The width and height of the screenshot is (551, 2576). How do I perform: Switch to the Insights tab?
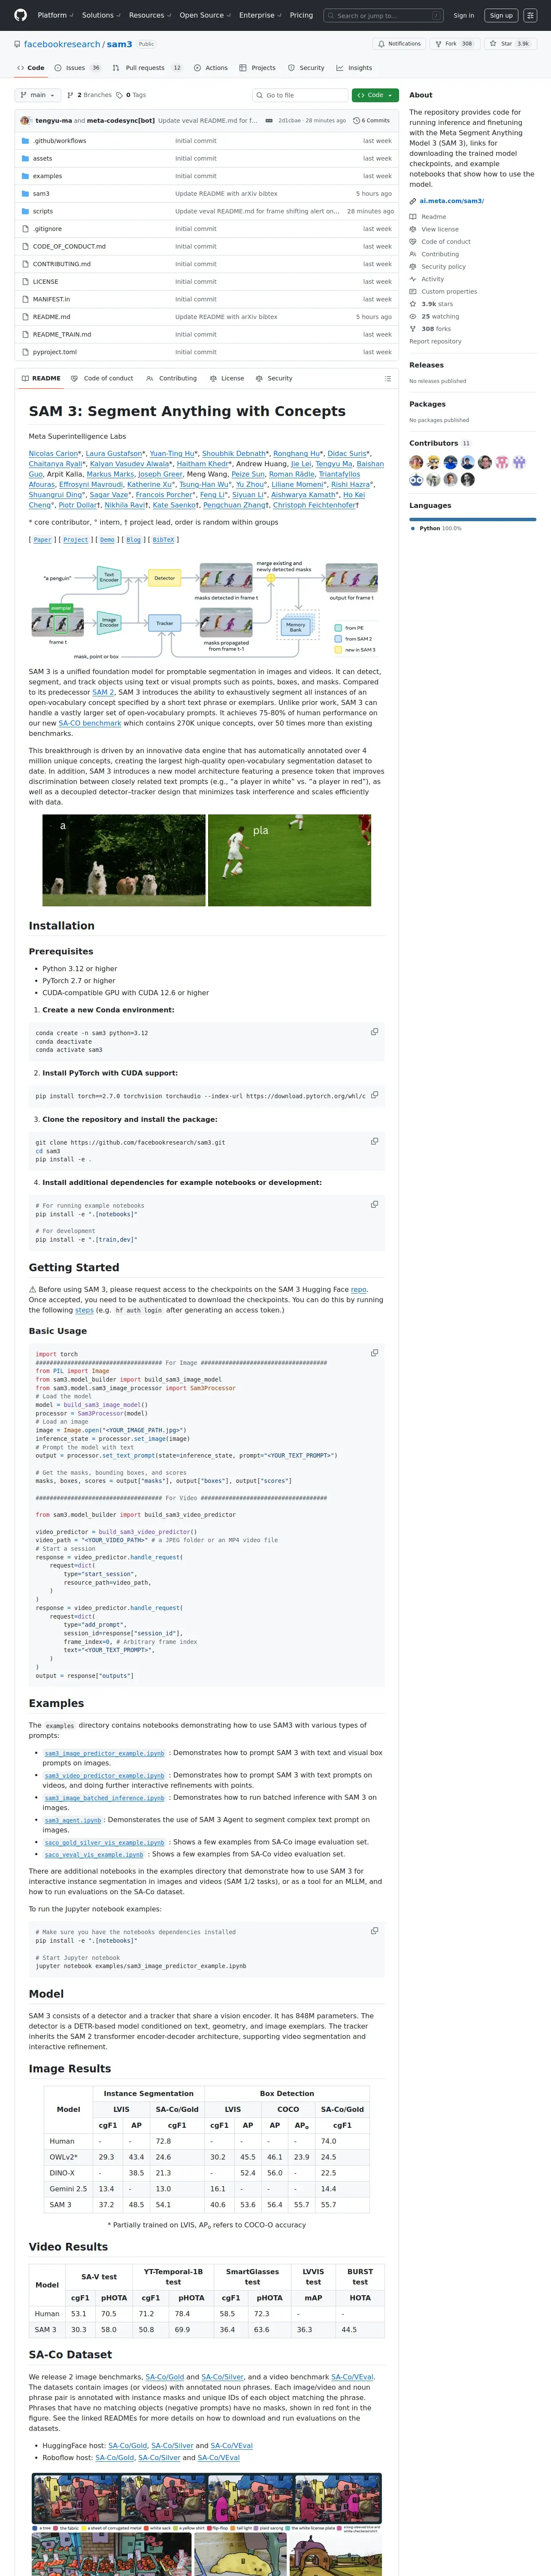pos(354,68)
